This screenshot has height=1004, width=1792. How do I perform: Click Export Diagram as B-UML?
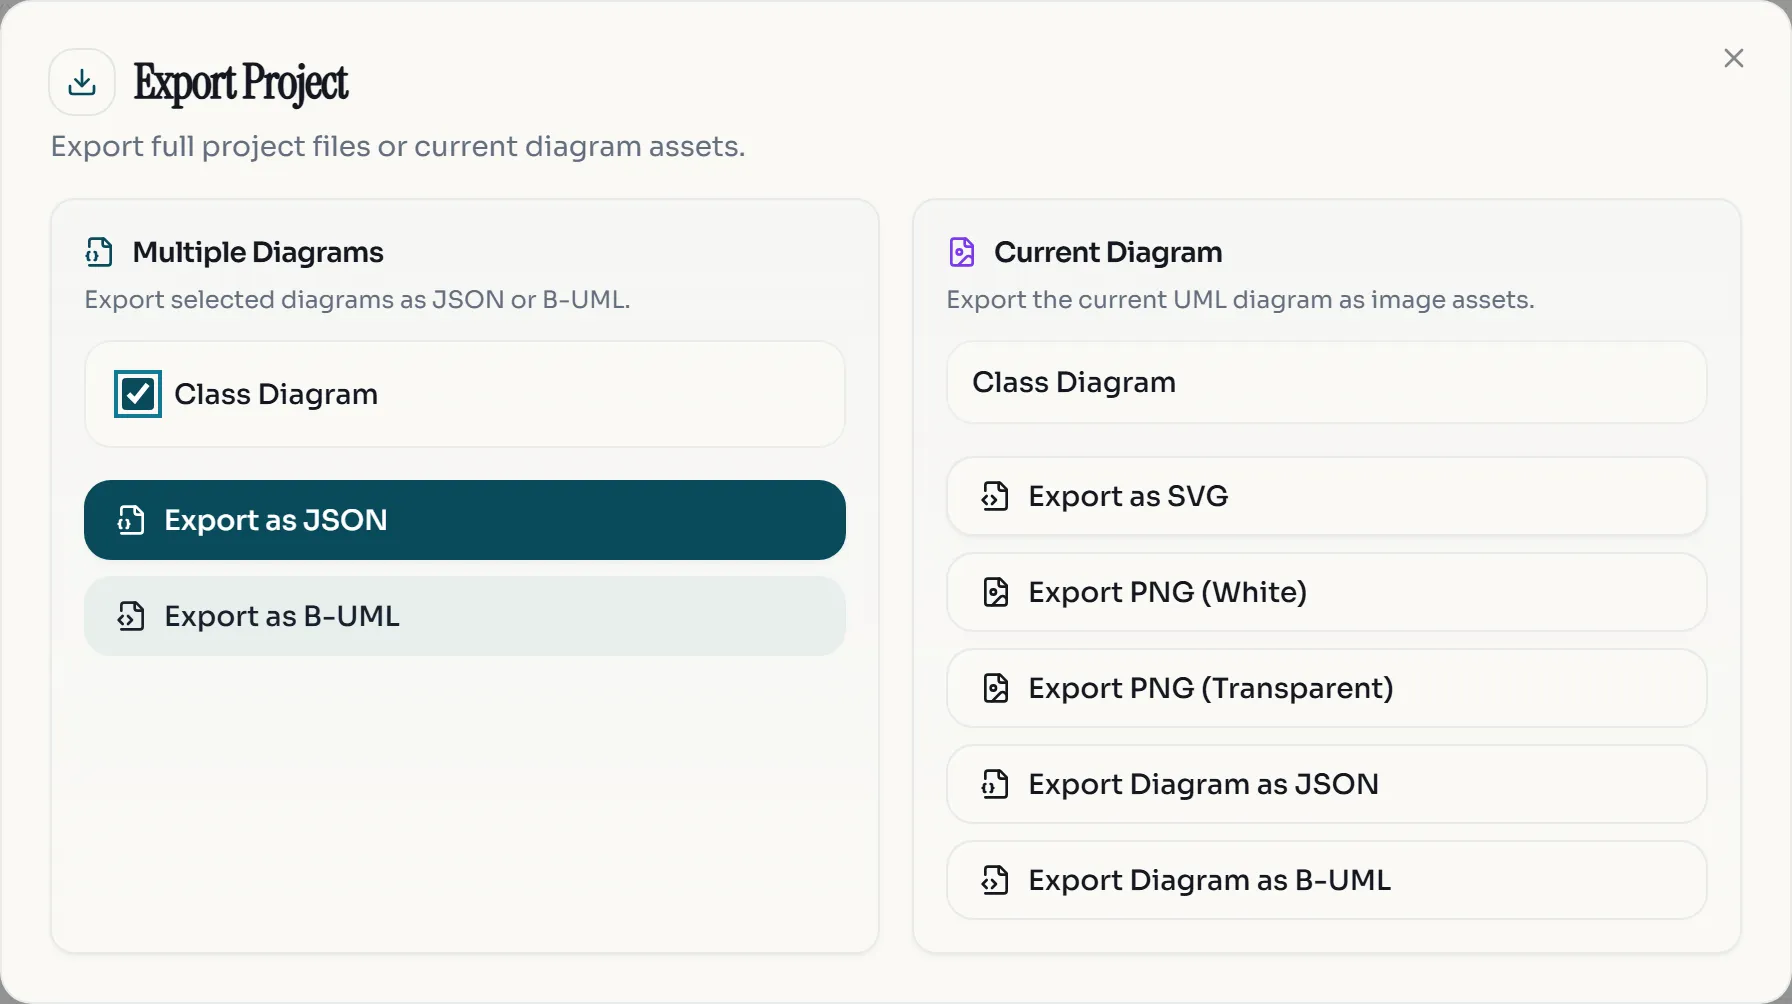click(x=1326, y=880)
